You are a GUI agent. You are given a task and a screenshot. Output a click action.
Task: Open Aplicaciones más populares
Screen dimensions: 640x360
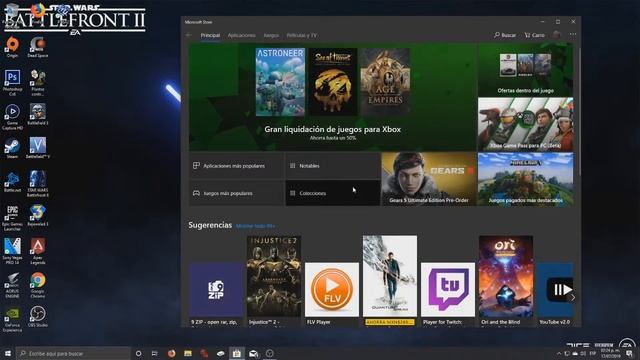[236, 166]
